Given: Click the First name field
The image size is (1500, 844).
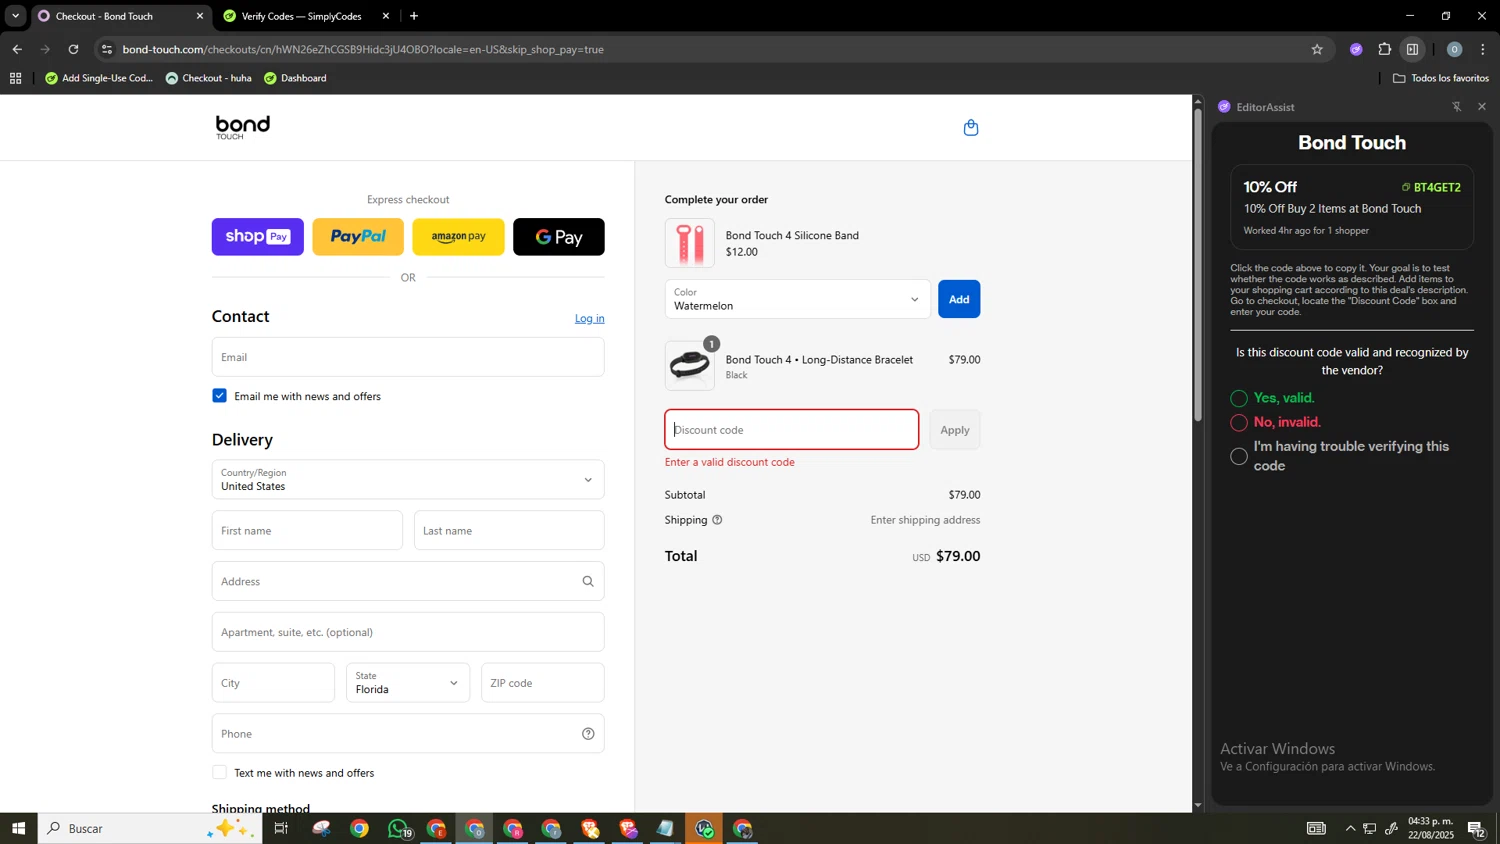Looking at the screenshot, I should [x=307, y=530].
